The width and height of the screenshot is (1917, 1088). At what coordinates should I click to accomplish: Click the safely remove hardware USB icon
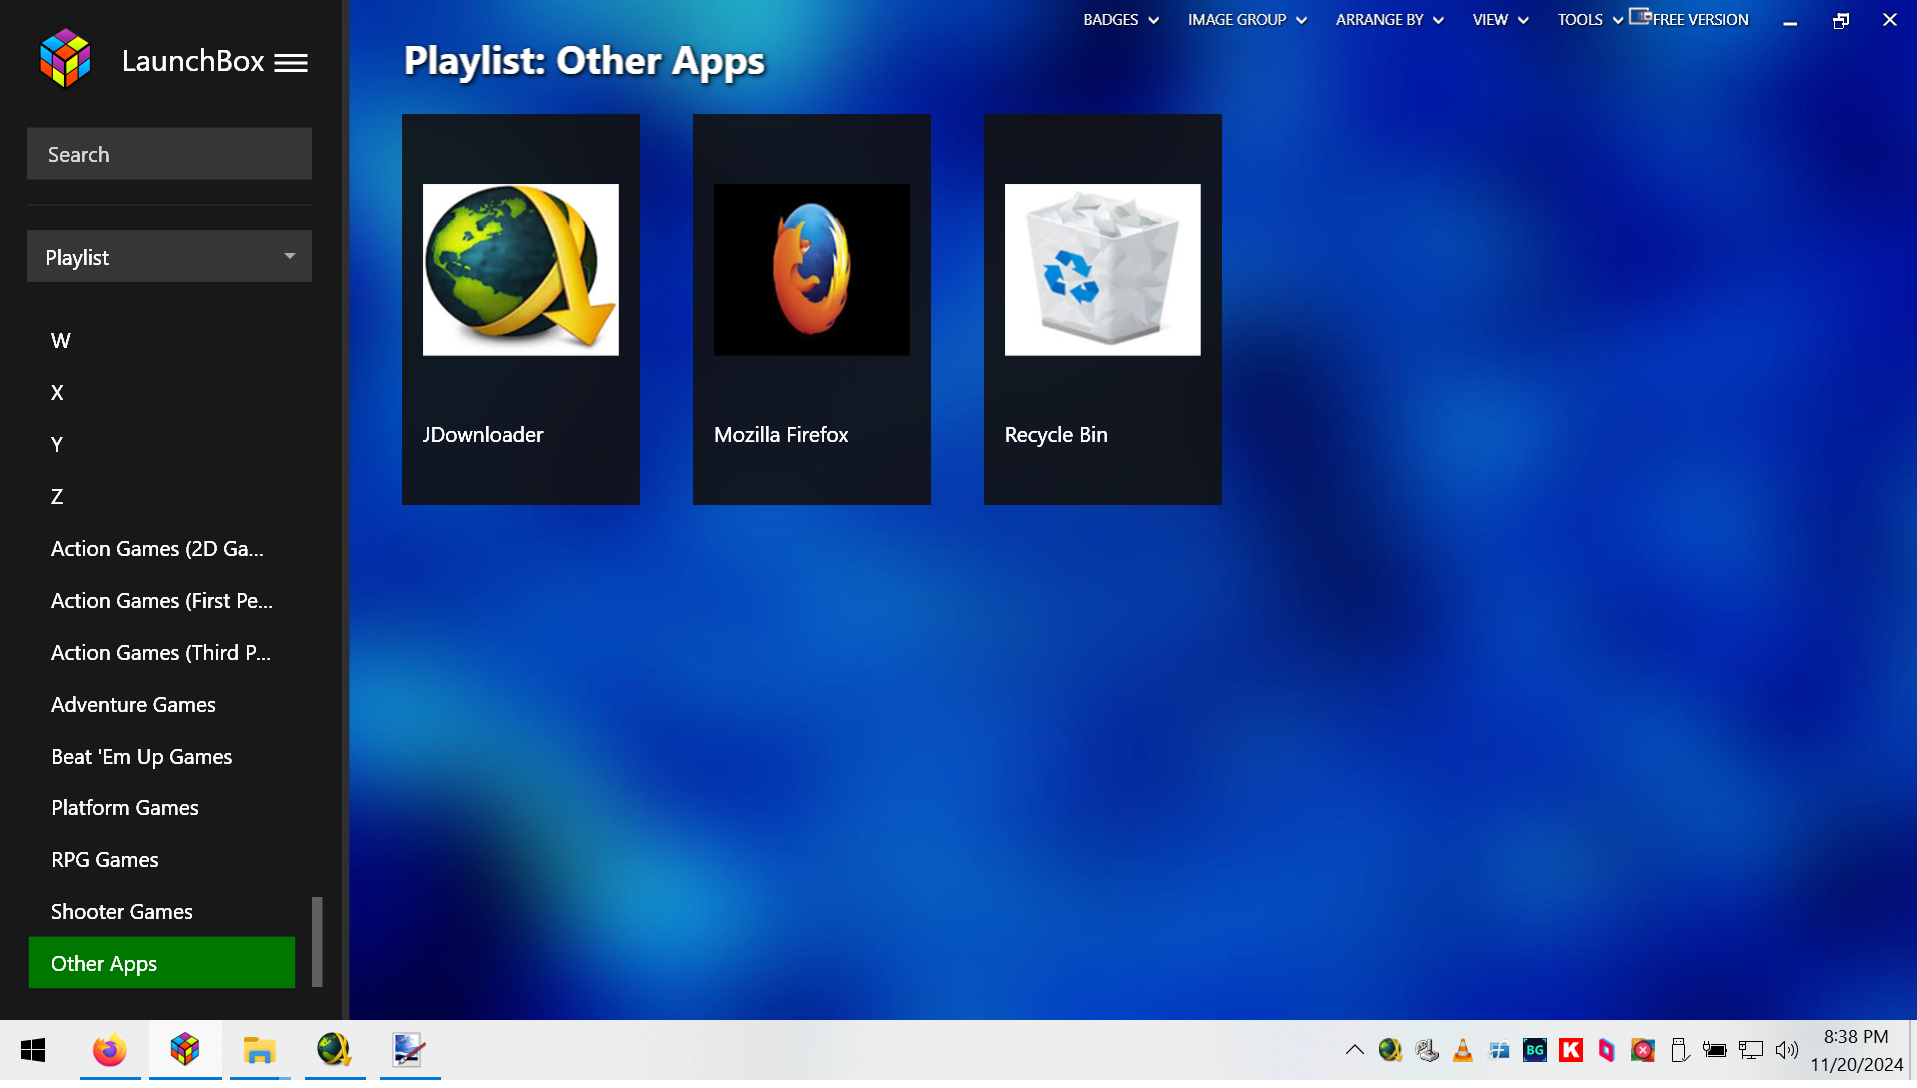click(1679, 1051)
